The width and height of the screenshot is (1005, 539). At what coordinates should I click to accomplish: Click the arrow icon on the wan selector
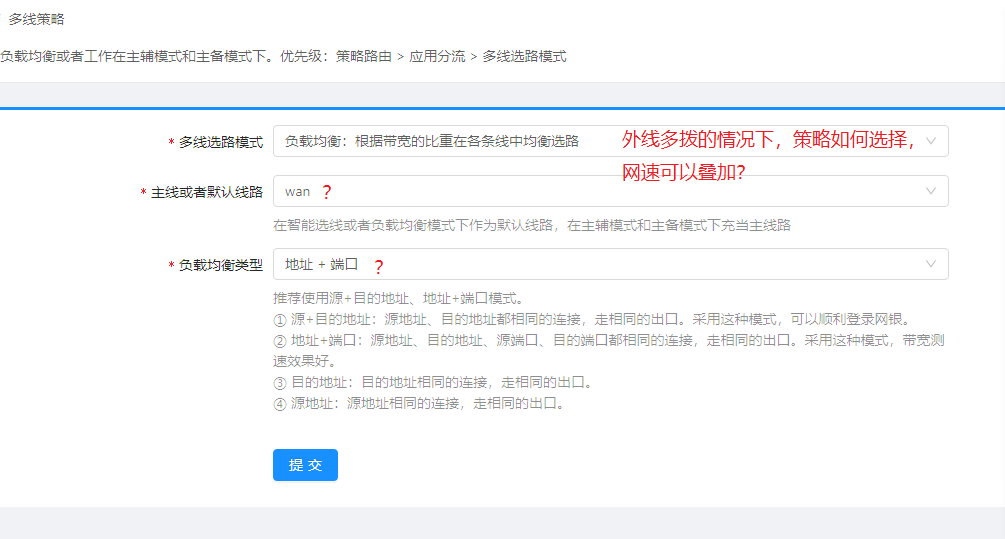pos(931,191)
